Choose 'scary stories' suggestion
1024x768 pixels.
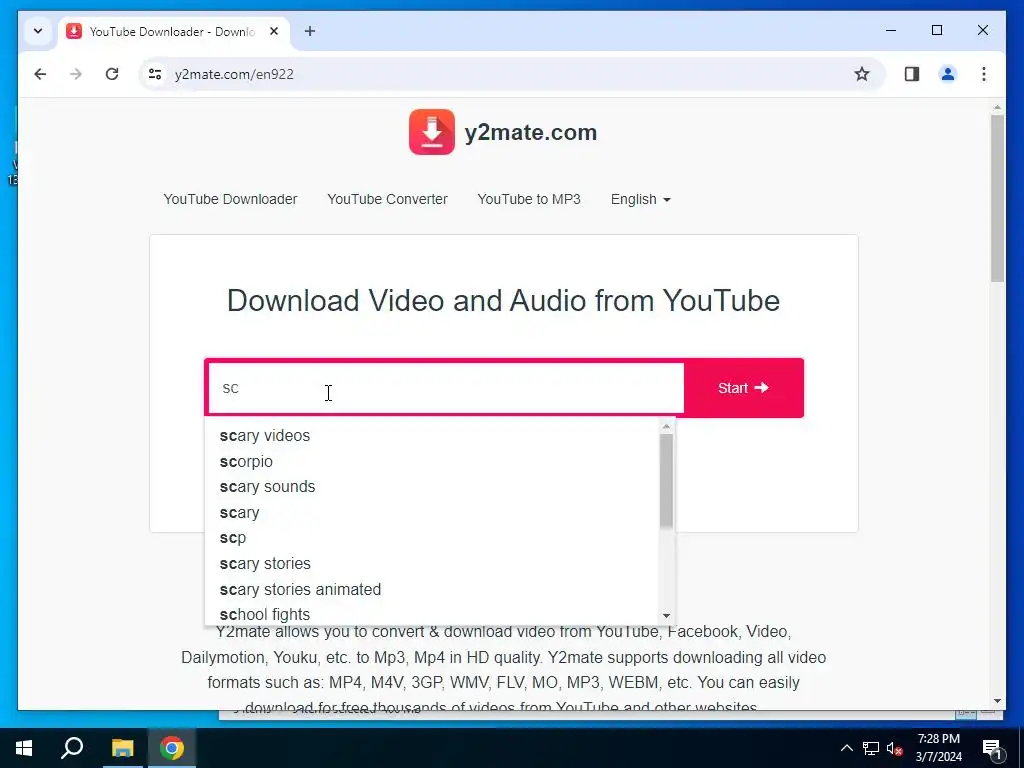coord(432,564)
